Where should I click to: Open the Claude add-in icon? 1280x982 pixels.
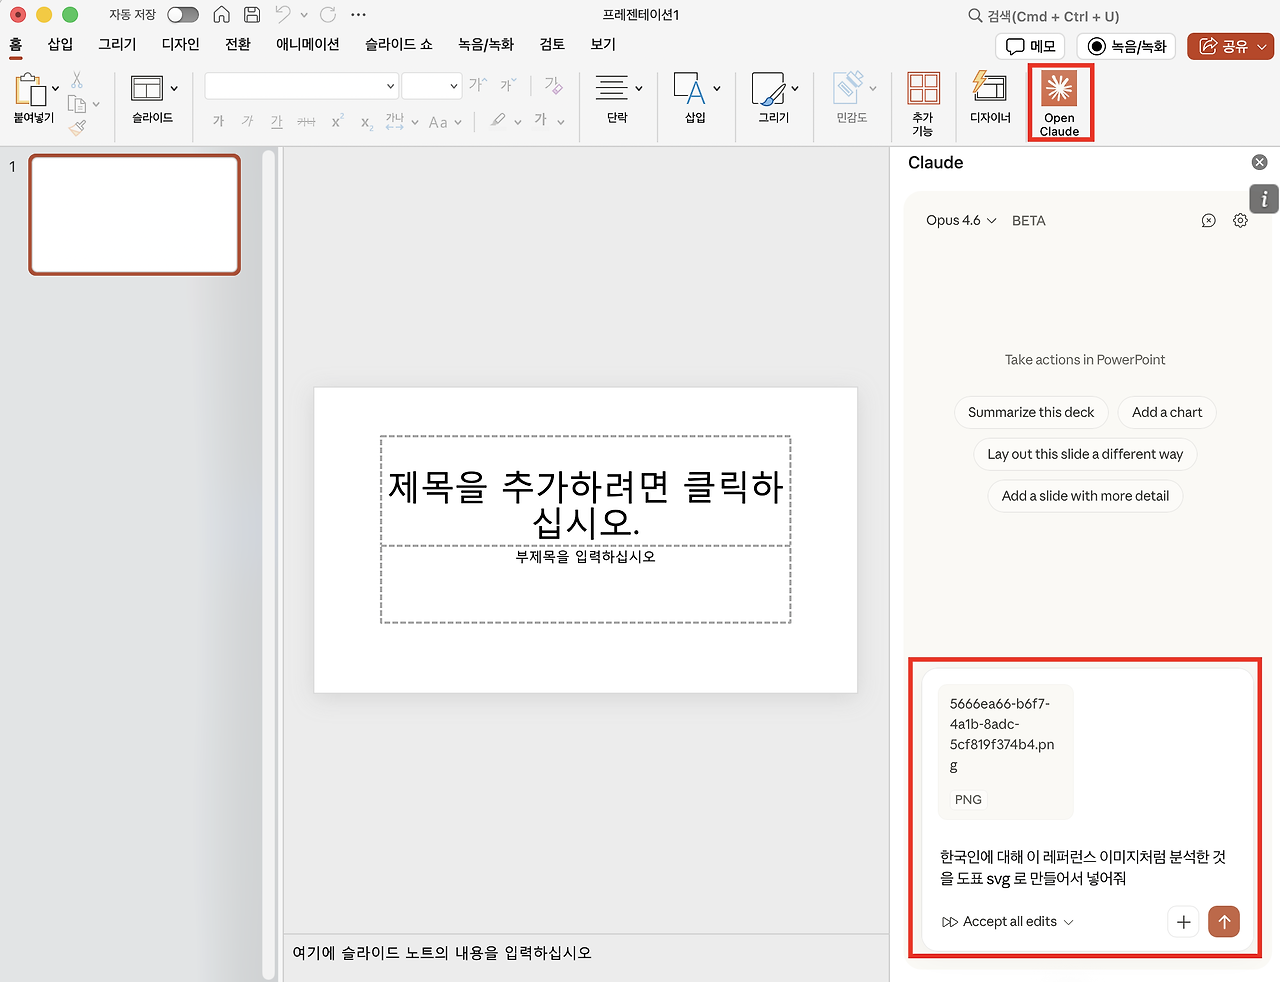tap(1059, 90)
